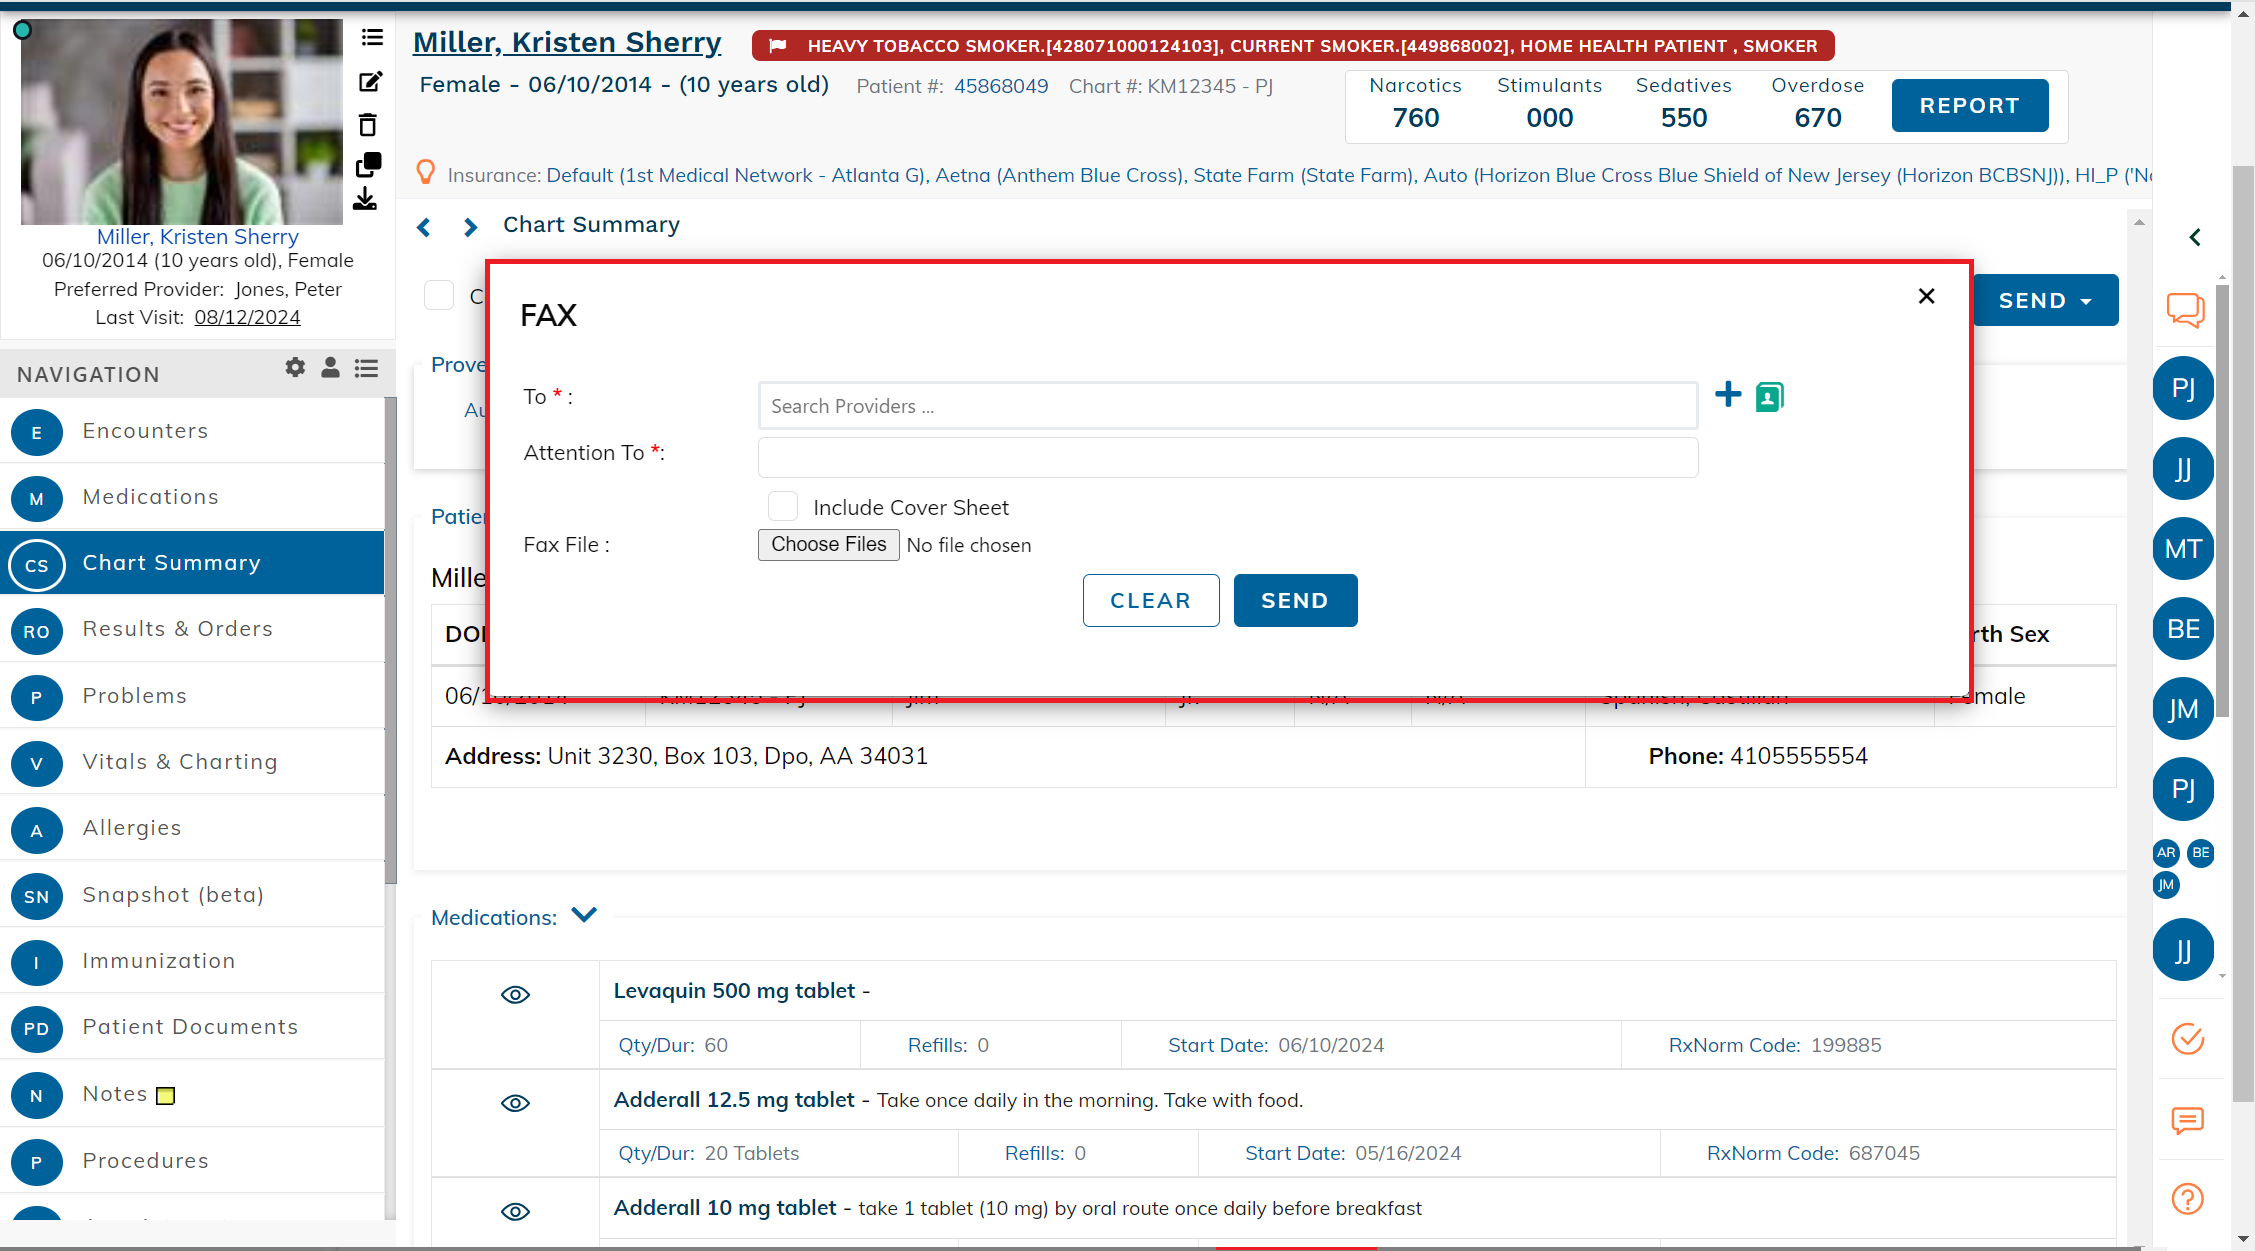2255x1251 pixels.
Task: Click the edit patient pencil icon
Action: click(370, 82)
